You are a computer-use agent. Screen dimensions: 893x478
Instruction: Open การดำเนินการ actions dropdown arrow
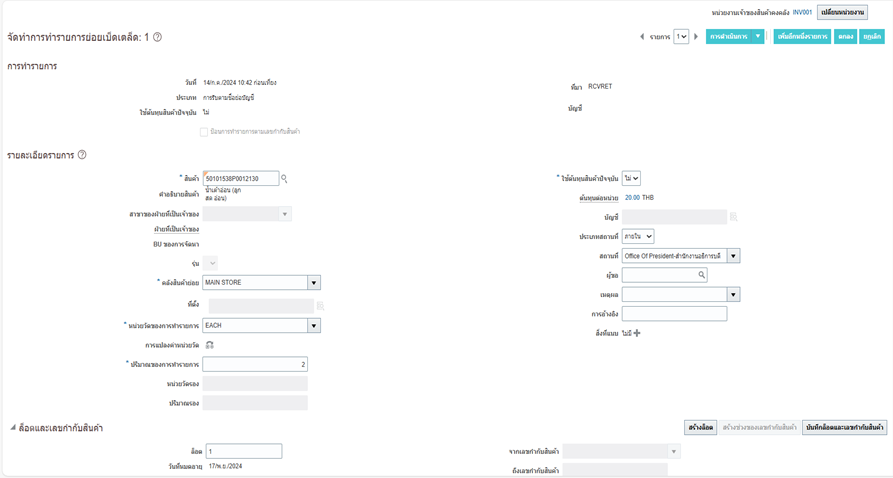pos(757,36)
